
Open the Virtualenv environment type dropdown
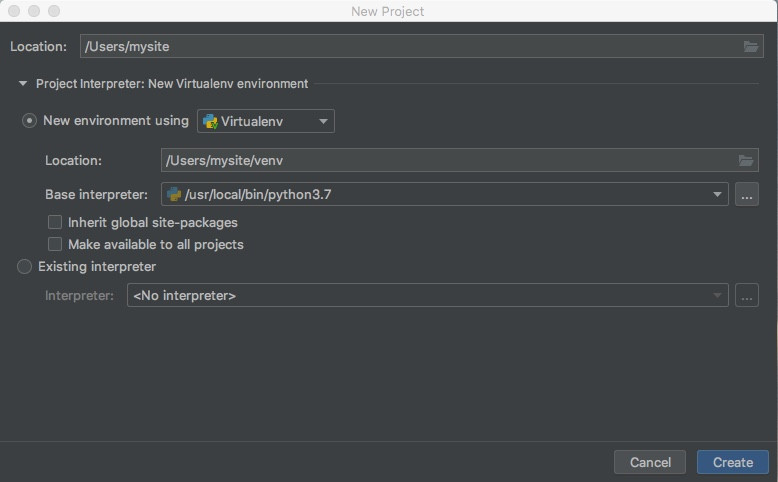(266, 121)
